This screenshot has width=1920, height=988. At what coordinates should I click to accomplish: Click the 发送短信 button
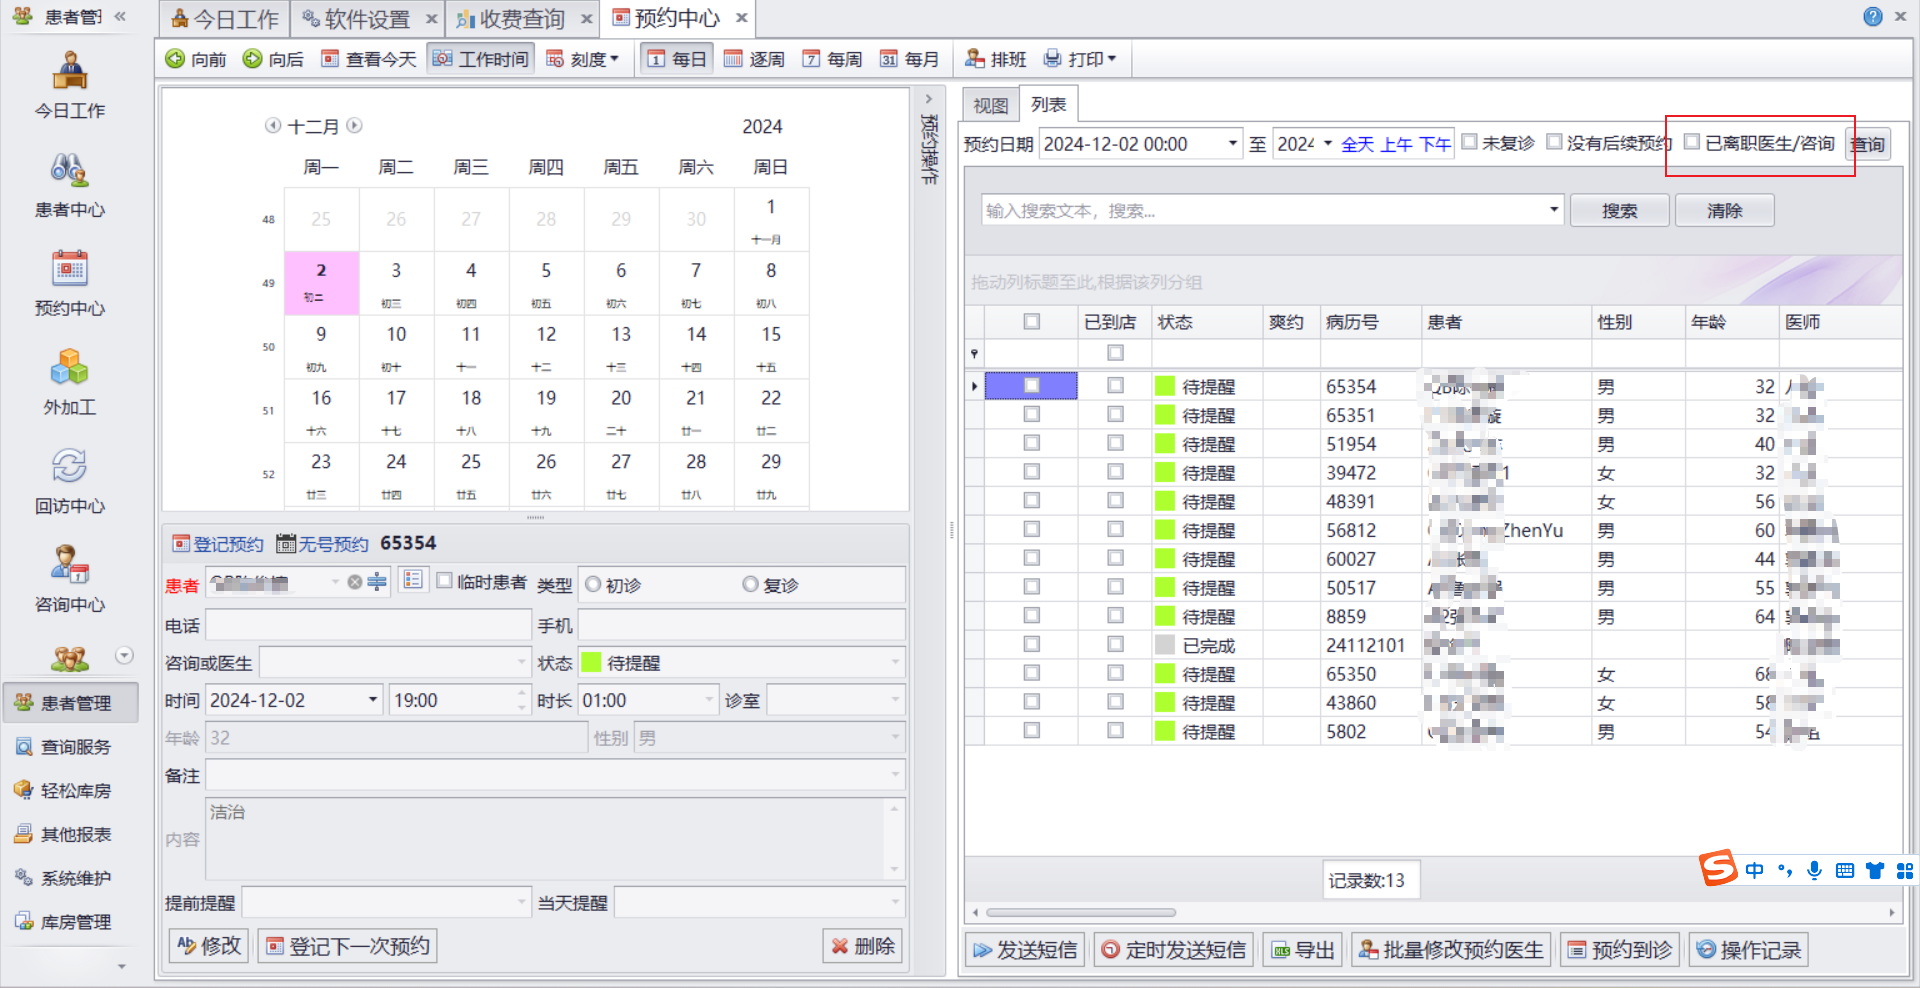click(x=1025, y=950)
